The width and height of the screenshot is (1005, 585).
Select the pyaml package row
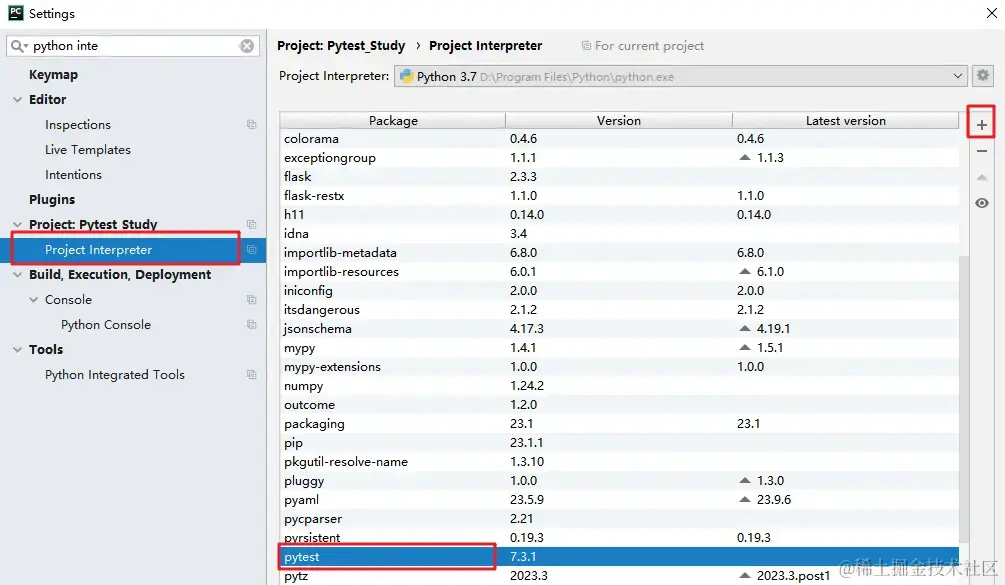(619, 500)
